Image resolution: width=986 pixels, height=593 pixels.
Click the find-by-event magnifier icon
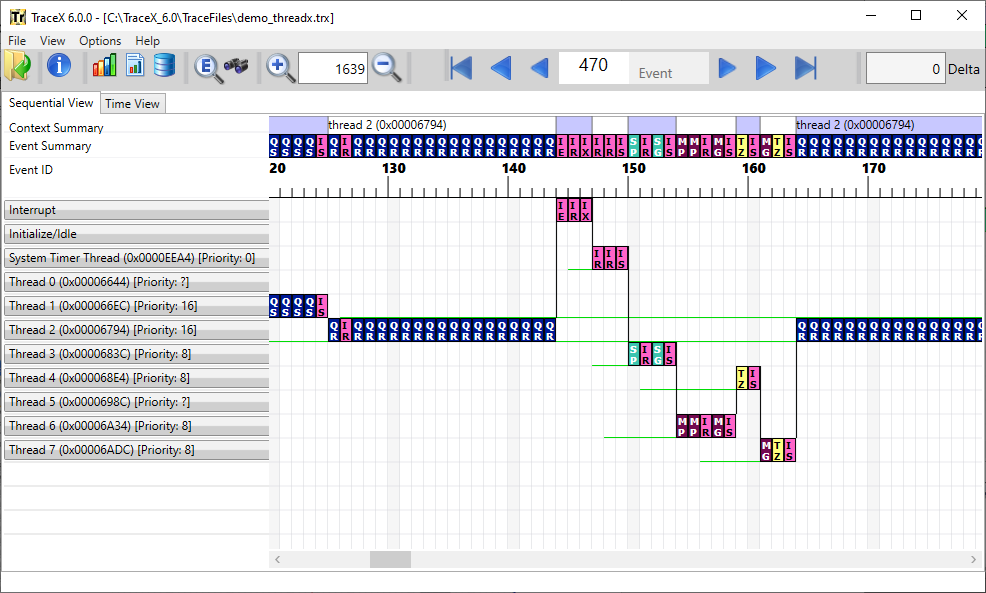207,67
